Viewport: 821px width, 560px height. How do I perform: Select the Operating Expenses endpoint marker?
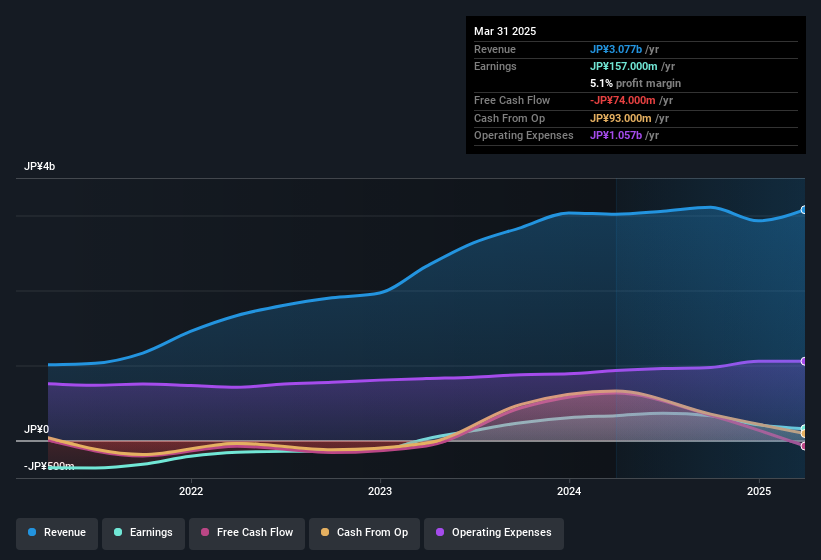pos(804,361)
